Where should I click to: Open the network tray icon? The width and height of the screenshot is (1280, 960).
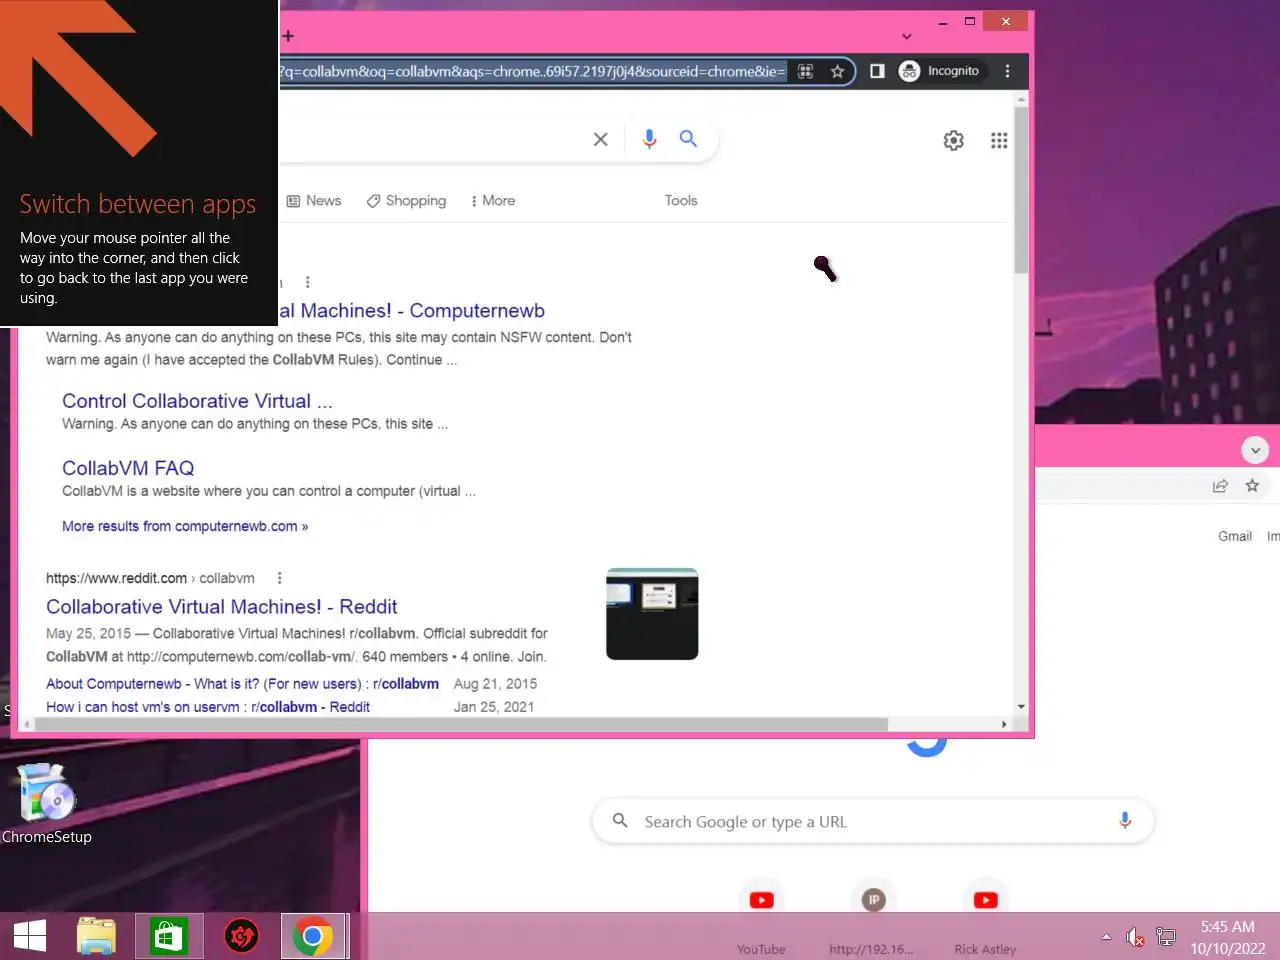click(x=1165, y=937)
